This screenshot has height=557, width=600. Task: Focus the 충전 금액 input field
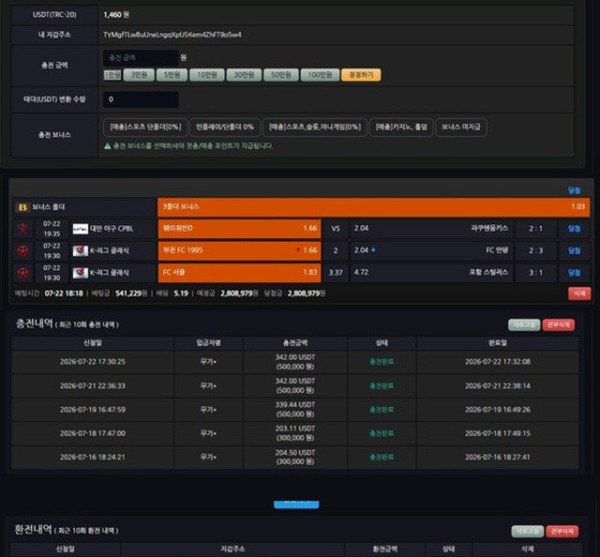click(x=140, y=58)
